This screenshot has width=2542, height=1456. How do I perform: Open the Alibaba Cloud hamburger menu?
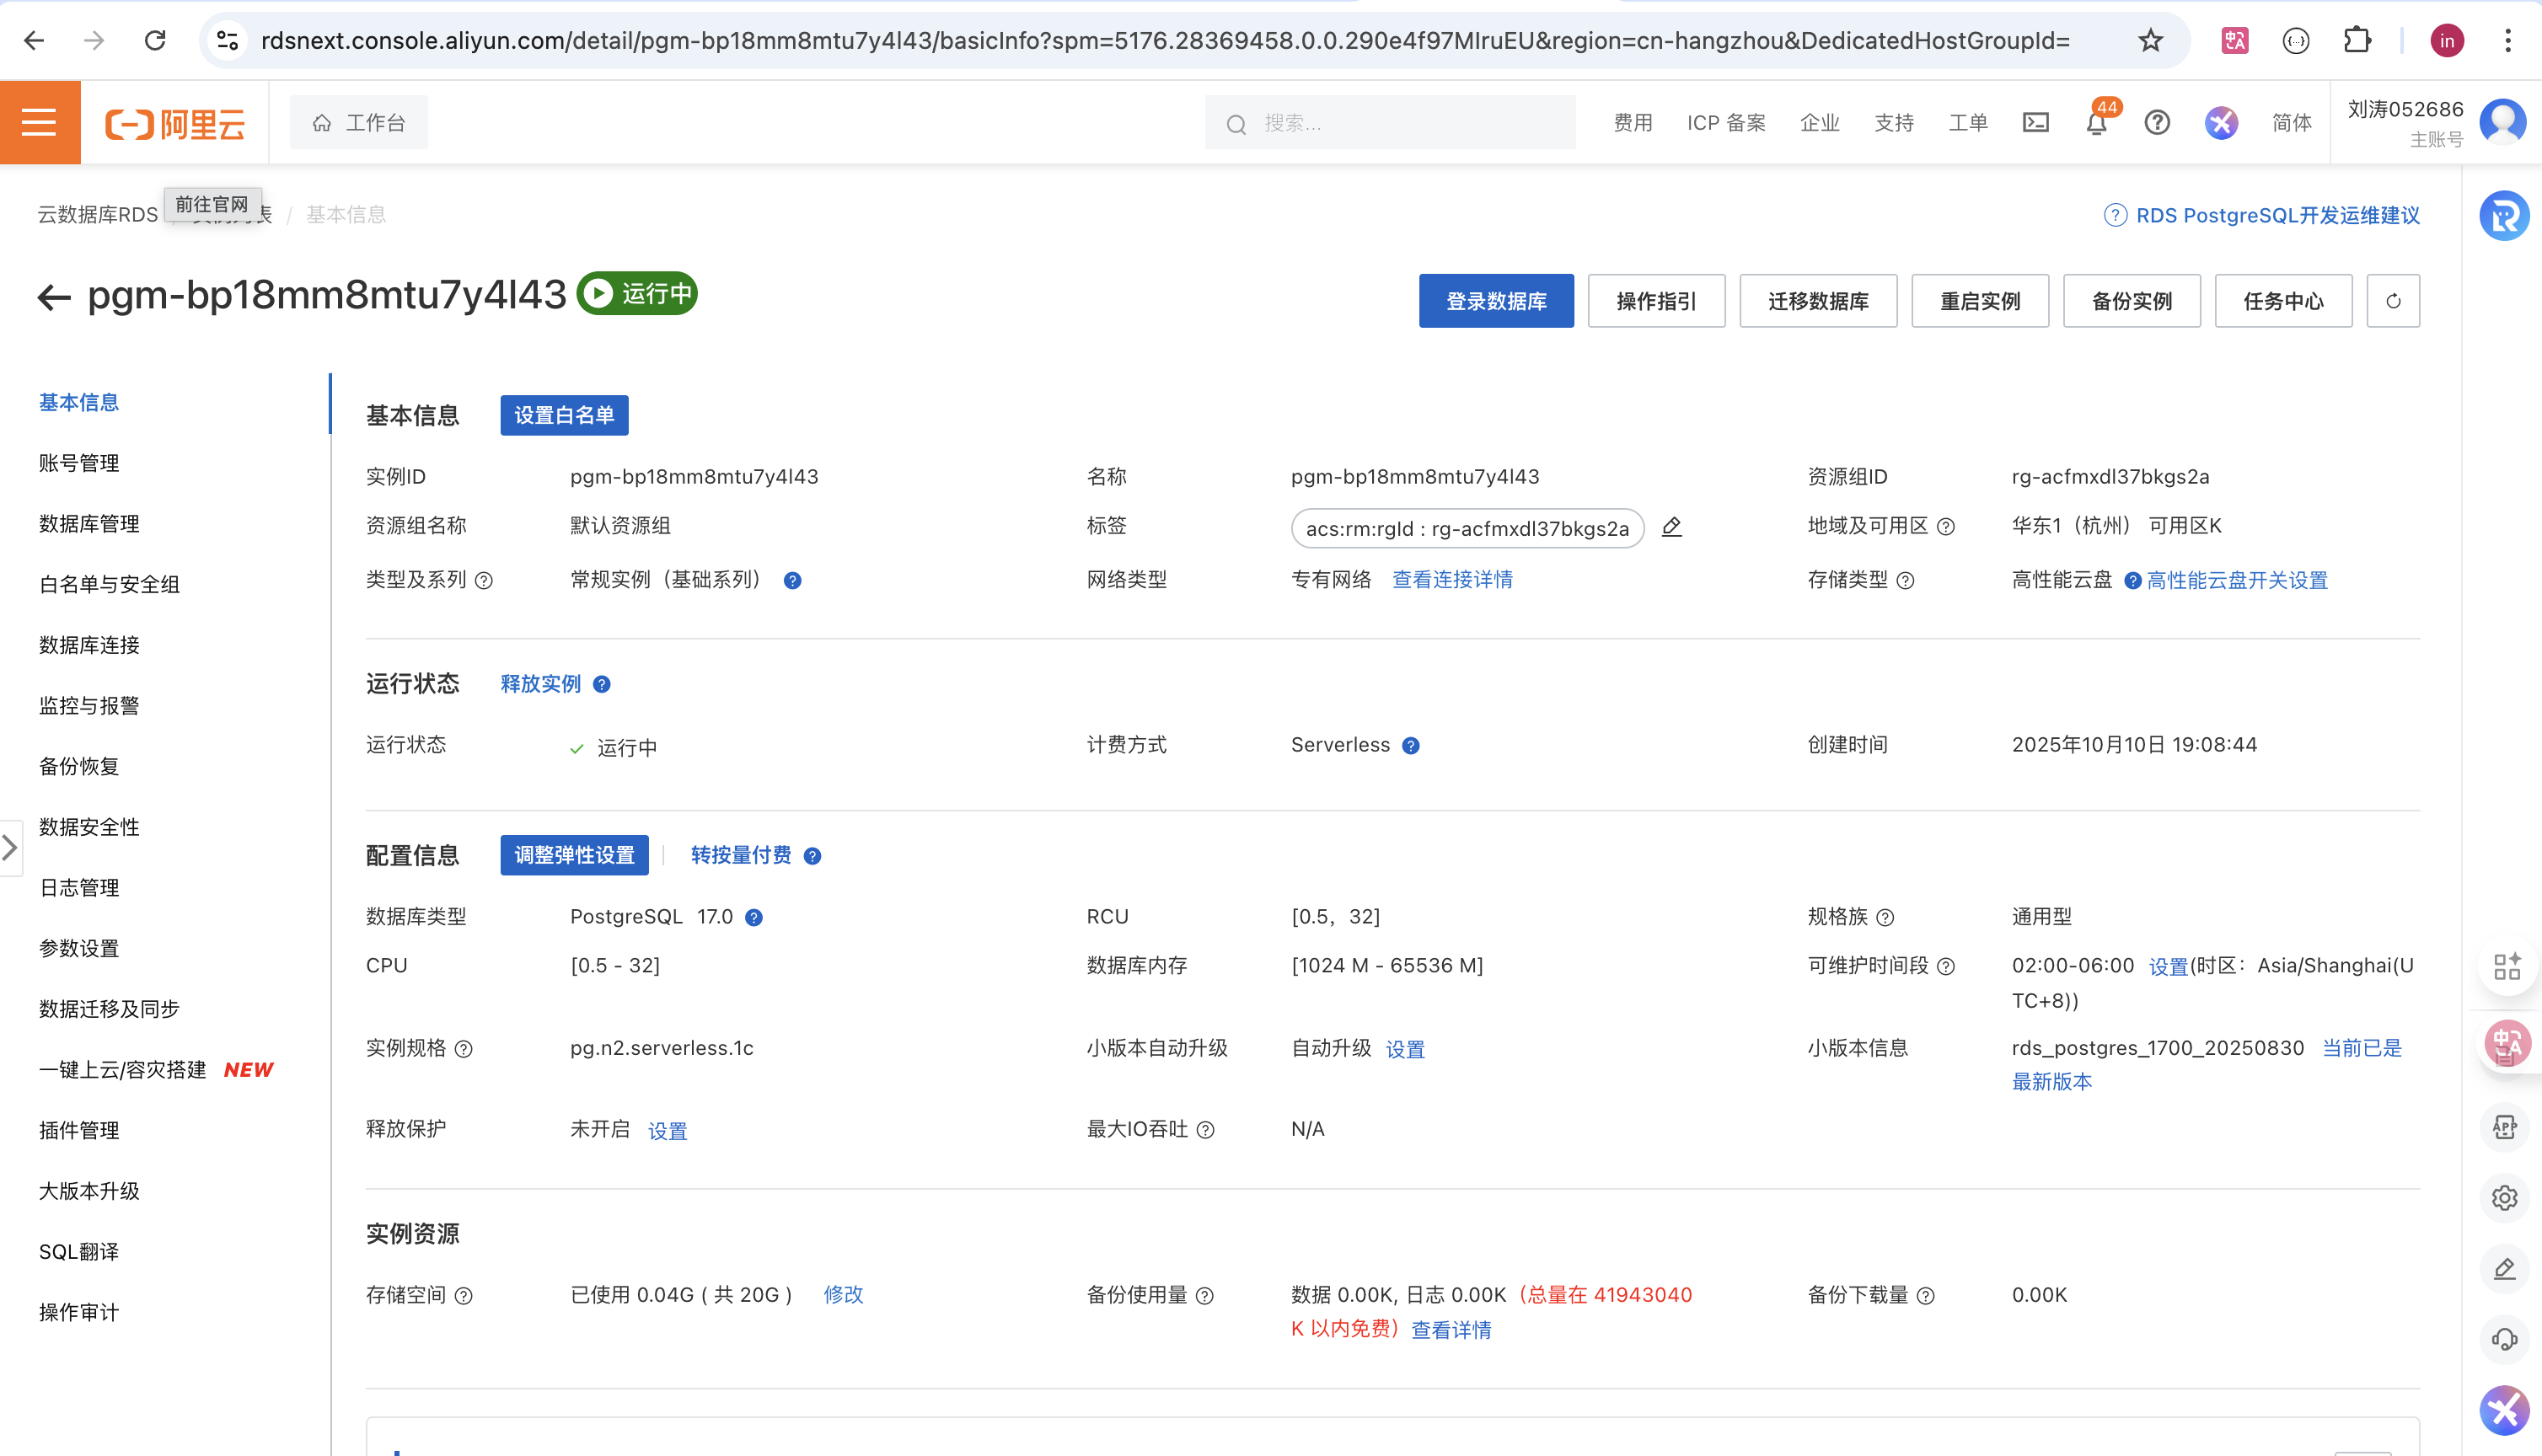click(x=39, y=122)
